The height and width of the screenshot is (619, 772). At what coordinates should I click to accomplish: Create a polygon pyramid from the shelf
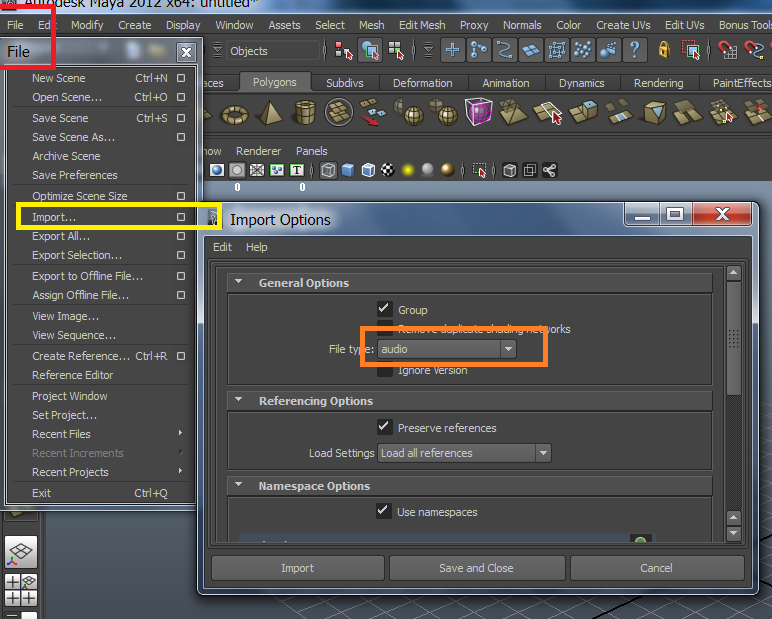click(x=271, y=112)
